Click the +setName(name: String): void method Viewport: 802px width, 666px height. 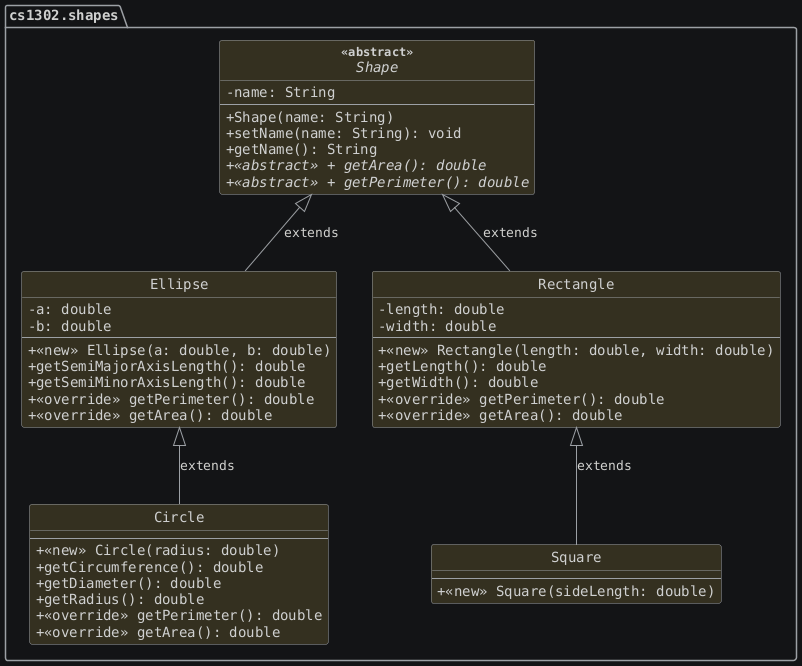coord(344,134)
